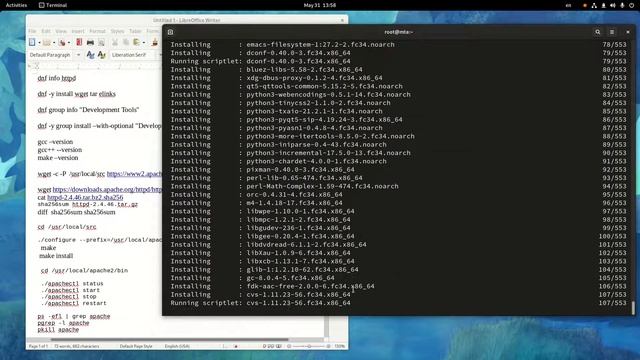Screen dimensions: 640x360
Task: Follow httpd-2.4.46.tar.bz2.sha256 link
Action: click(85, 197)
